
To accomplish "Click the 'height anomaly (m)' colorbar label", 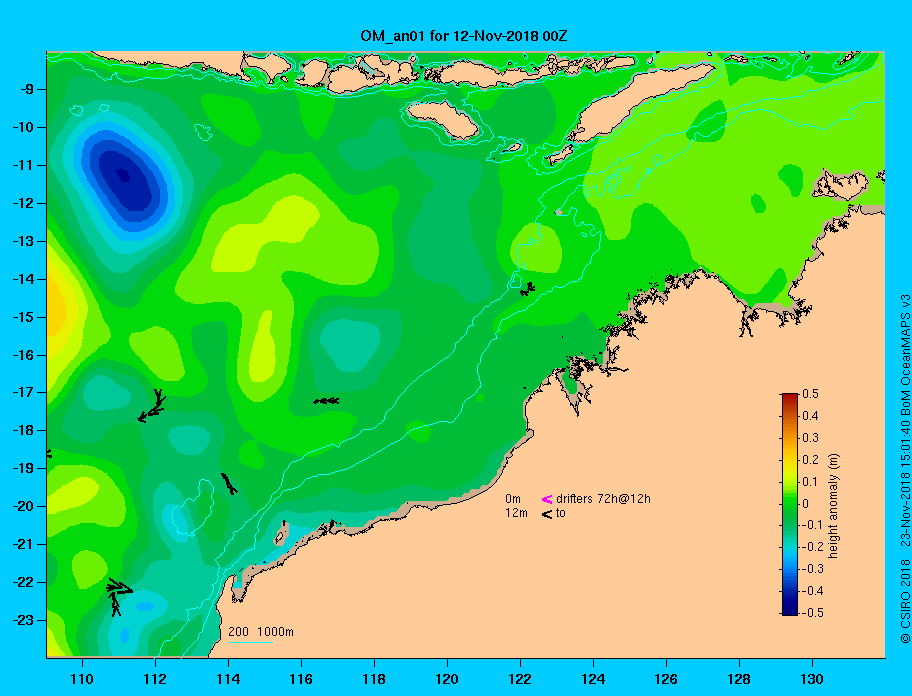I will click(833, 506).
